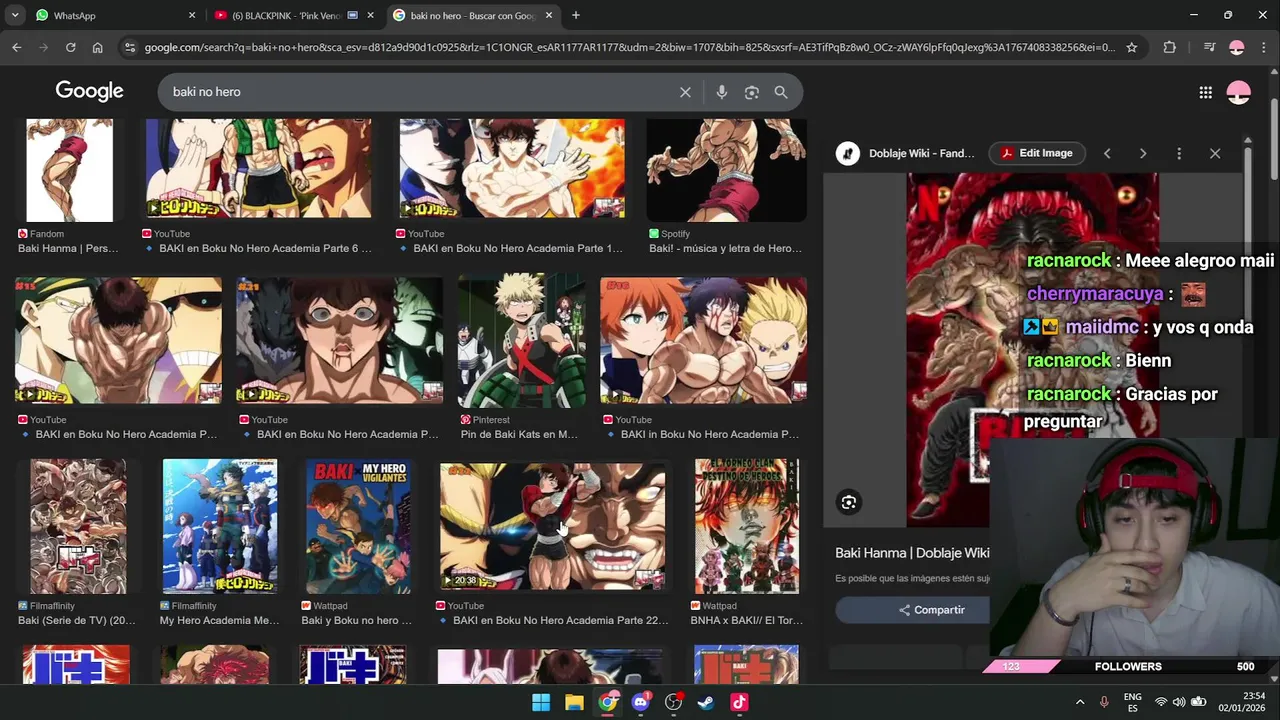Search inside image with Lens button on preview
Viewport: 1280px width, 720px height.
coord(849,502)
